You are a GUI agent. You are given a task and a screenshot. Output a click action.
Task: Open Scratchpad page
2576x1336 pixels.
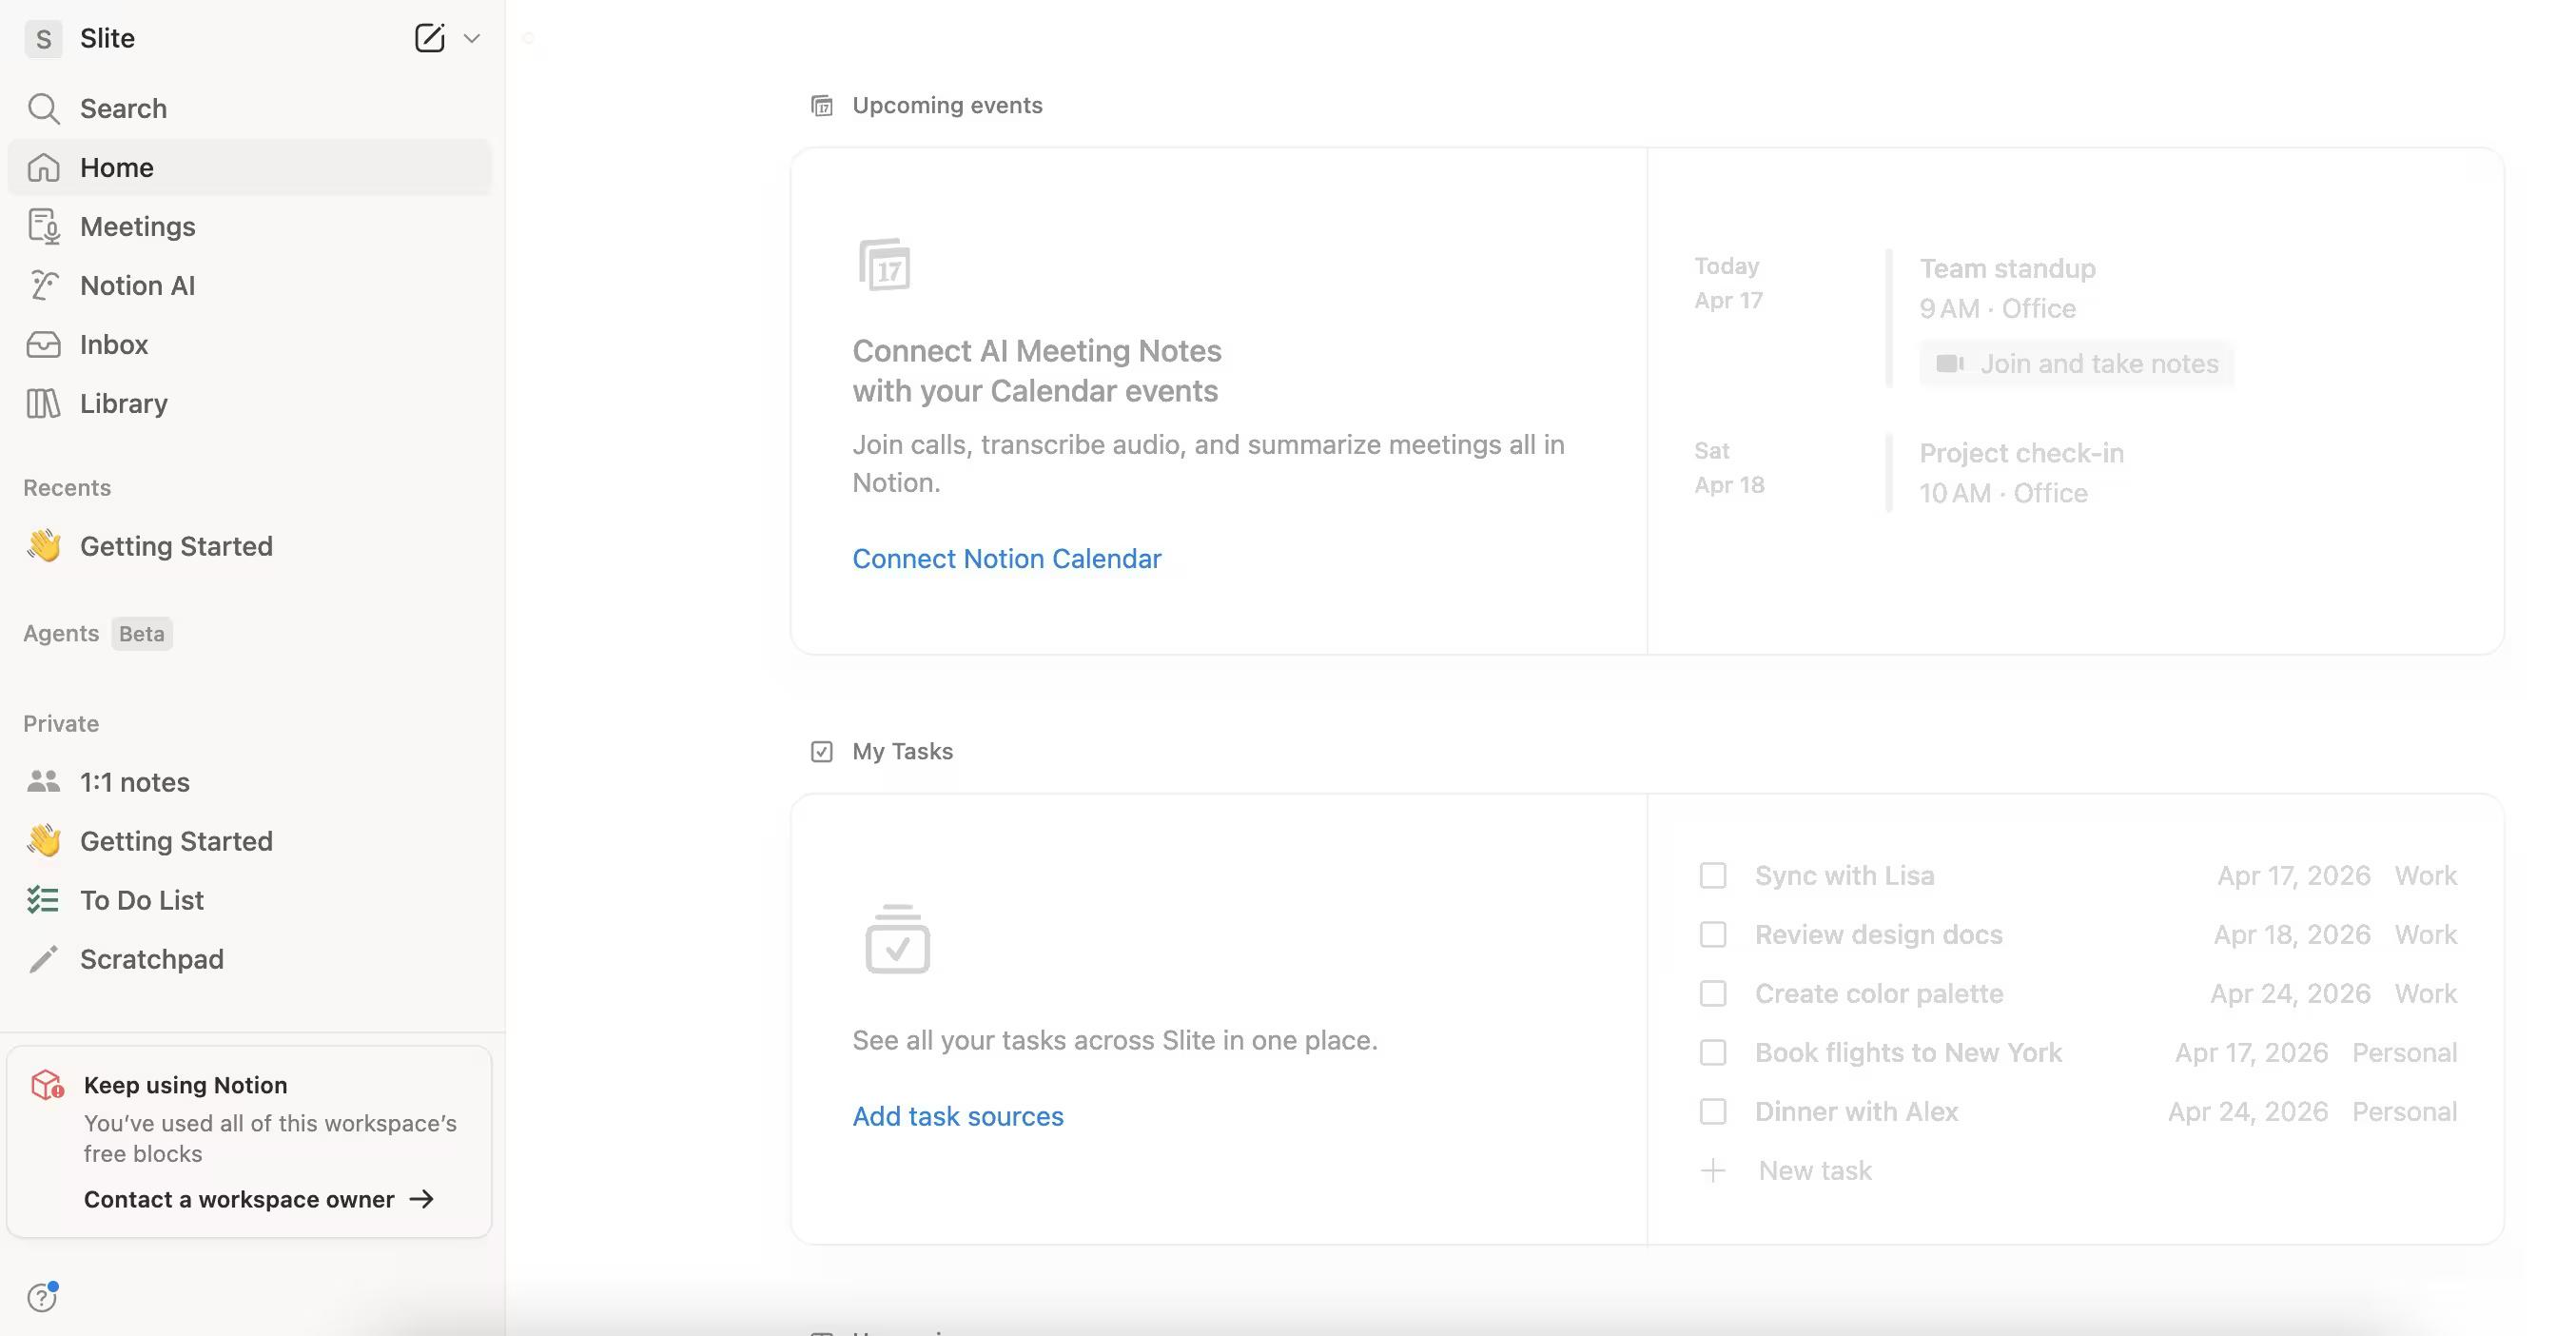point(250,959)
